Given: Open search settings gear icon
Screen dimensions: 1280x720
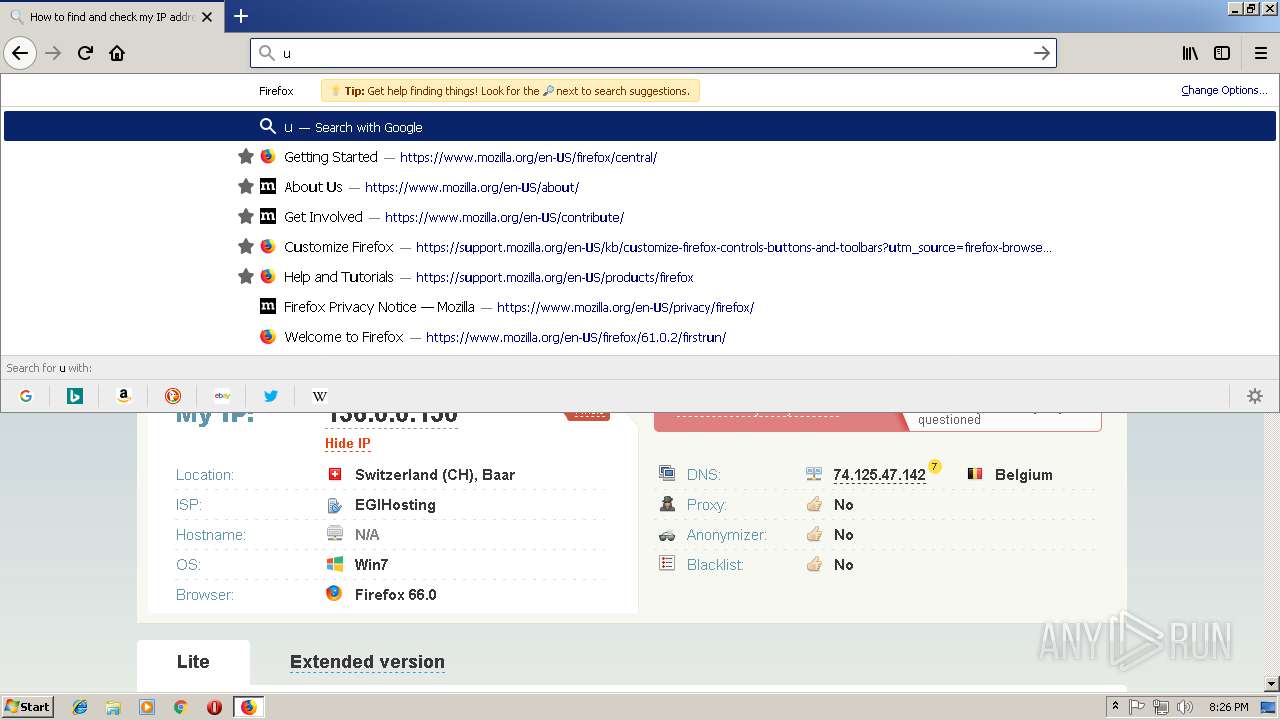Looking at the screenshot, I should coord(1255,396).
